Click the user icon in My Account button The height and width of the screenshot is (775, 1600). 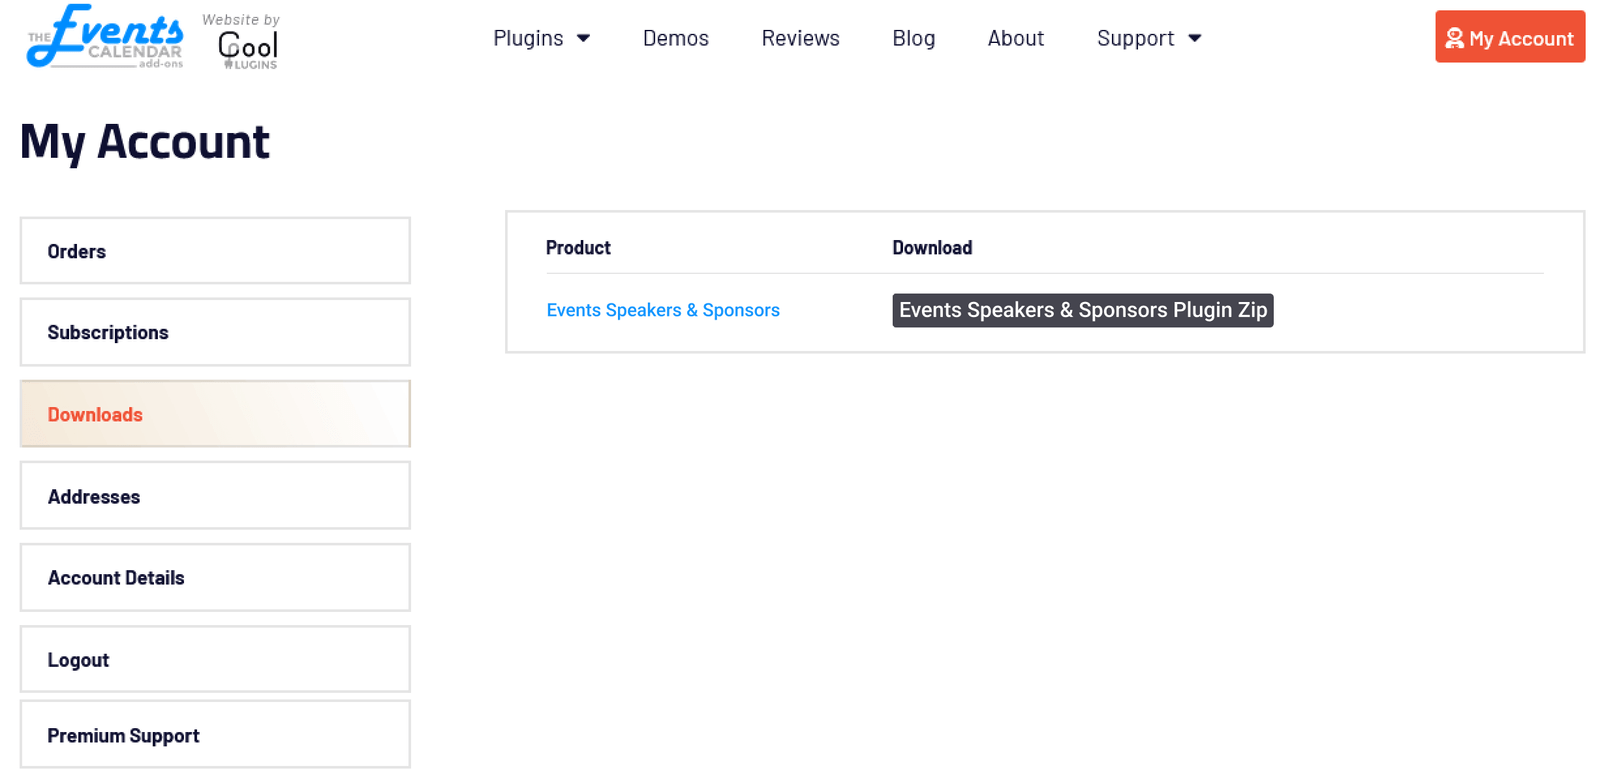1454,38
